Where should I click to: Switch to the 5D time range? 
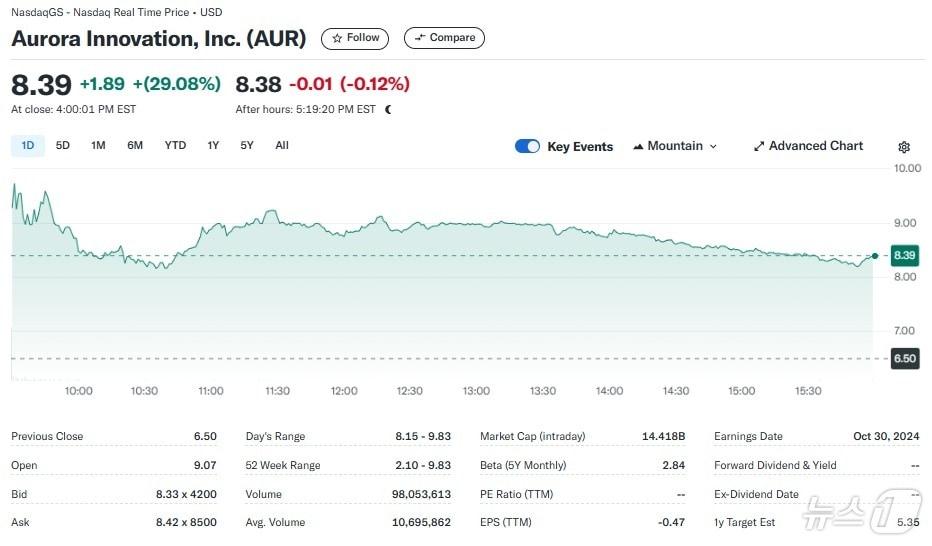pos(63,145)
